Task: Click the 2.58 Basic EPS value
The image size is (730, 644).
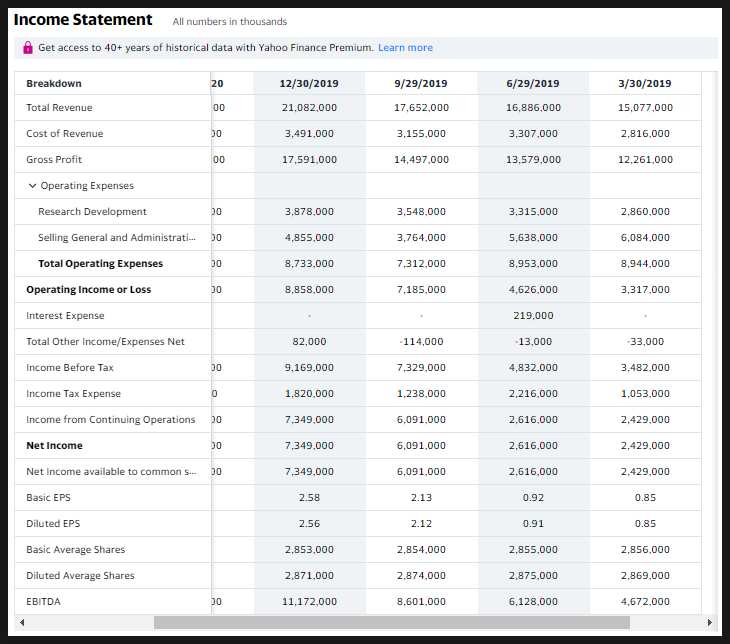Action: click(x=309, y=497)
